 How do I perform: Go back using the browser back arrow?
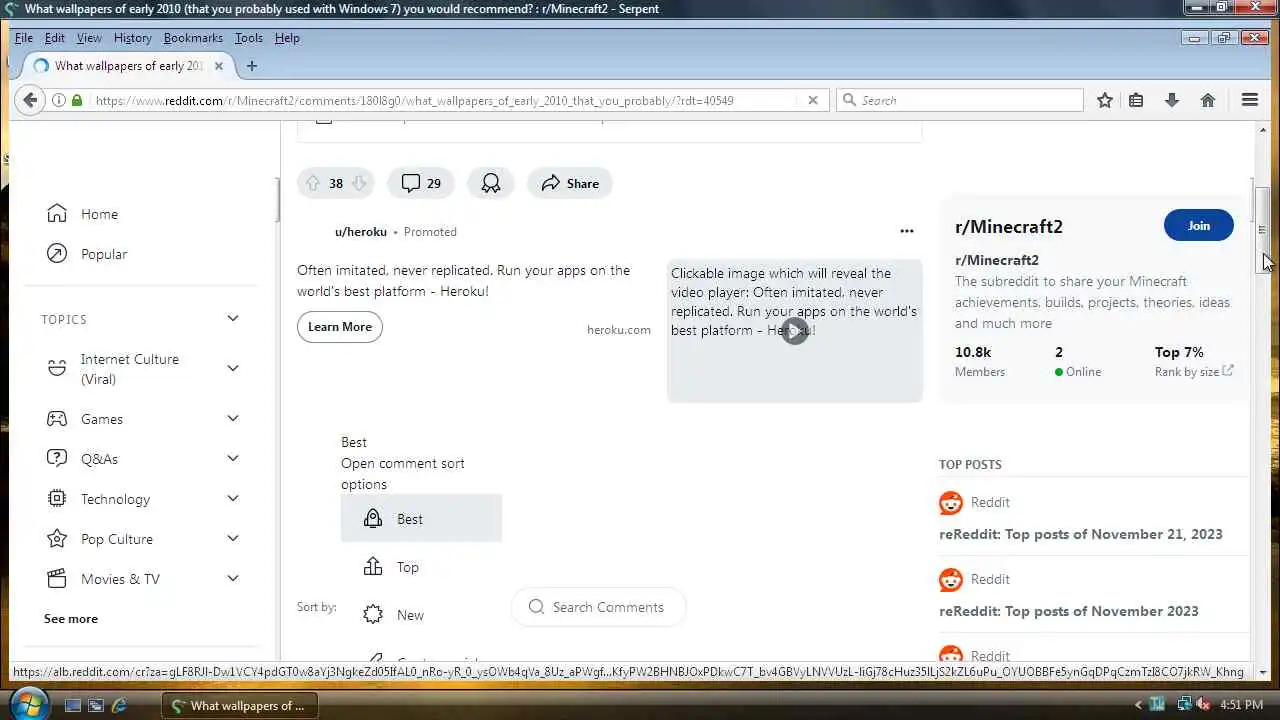pos(30,100)
